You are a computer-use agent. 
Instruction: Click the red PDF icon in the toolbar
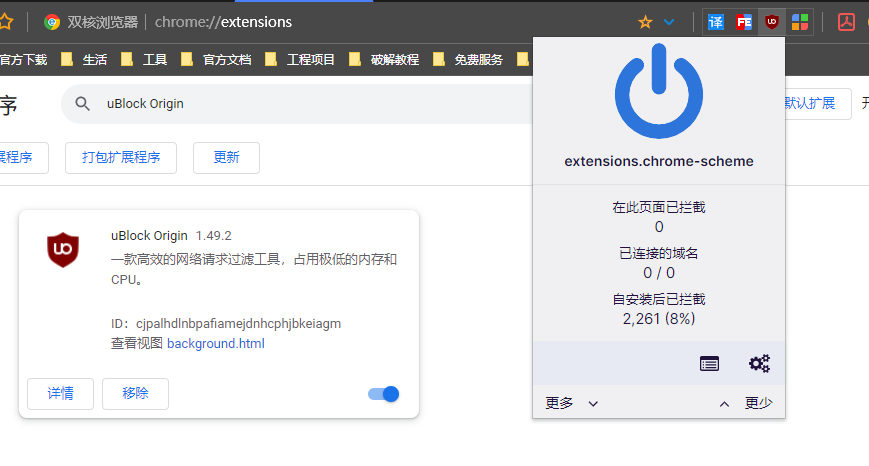pos(846,22)
